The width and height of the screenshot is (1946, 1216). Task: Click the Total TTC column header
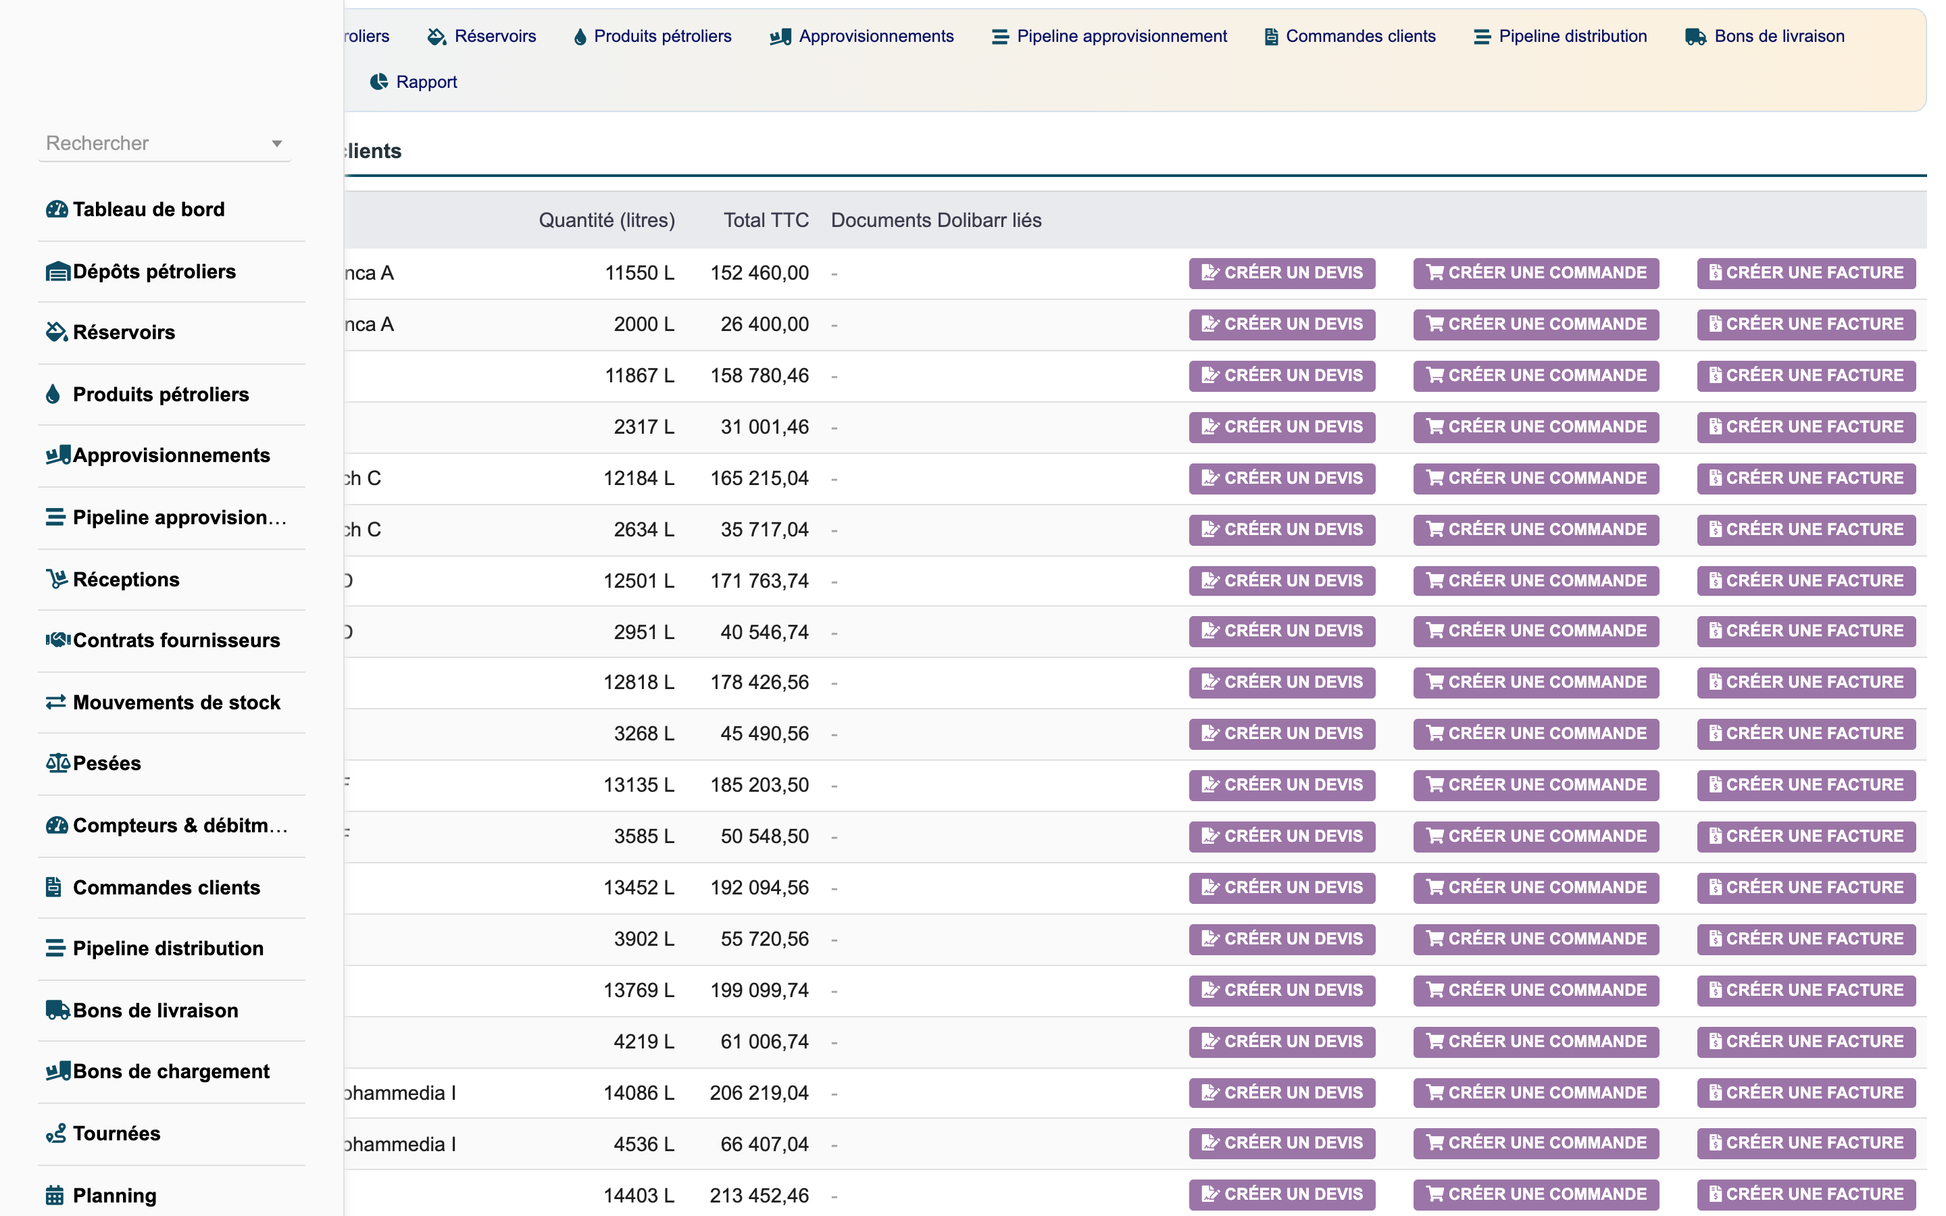(766, 220)
